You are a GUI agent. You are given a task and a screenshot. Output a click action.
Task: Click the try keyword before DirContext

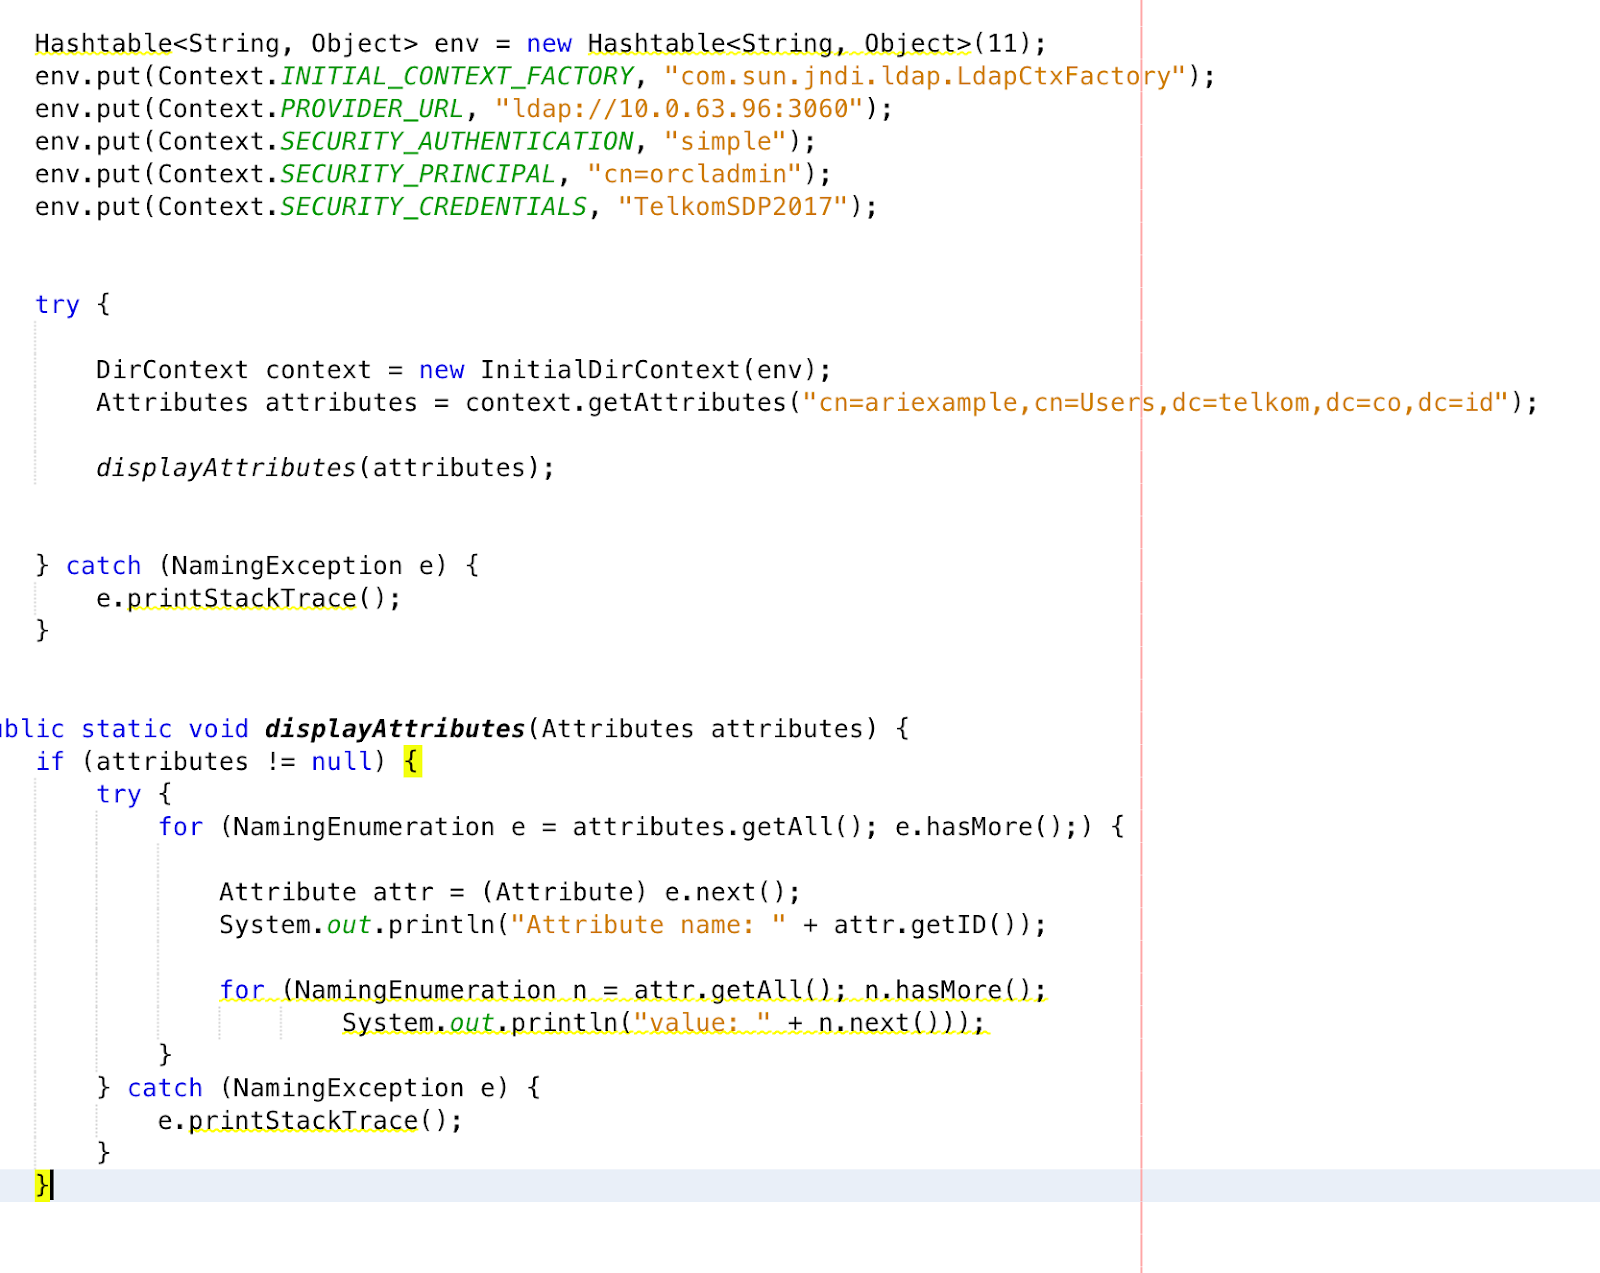click(x=56, y=303)
